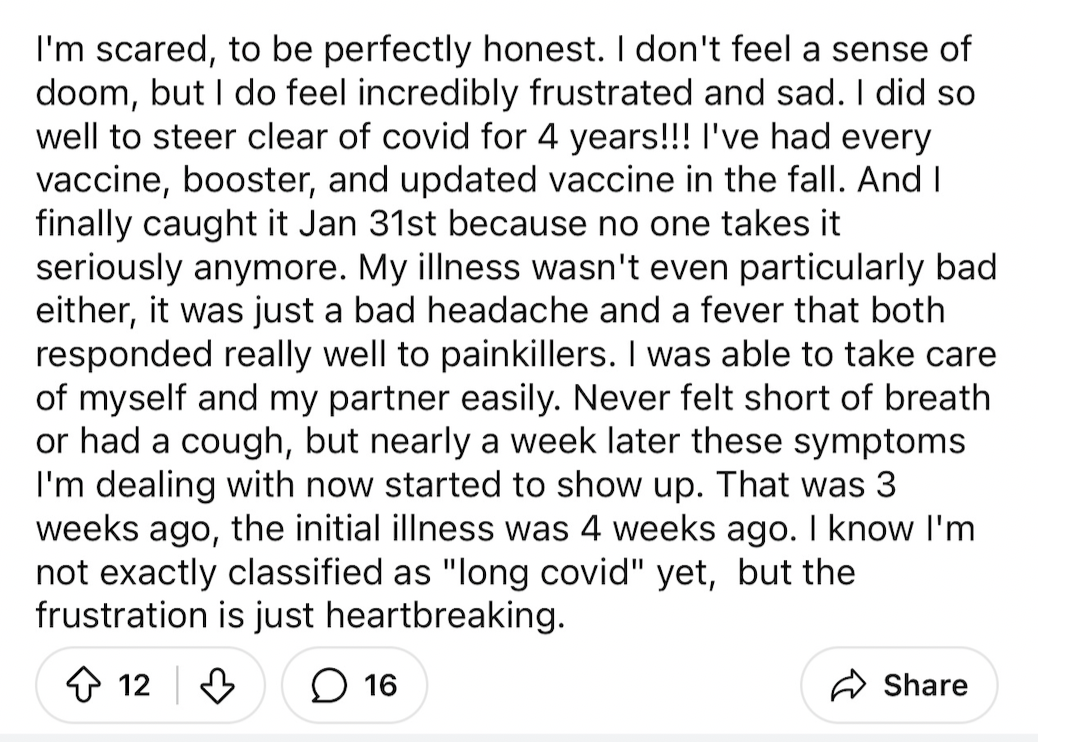Click the vote pill divider between arrows
The width and height of the screenshot is (1070, 742).
click(177, 685)
